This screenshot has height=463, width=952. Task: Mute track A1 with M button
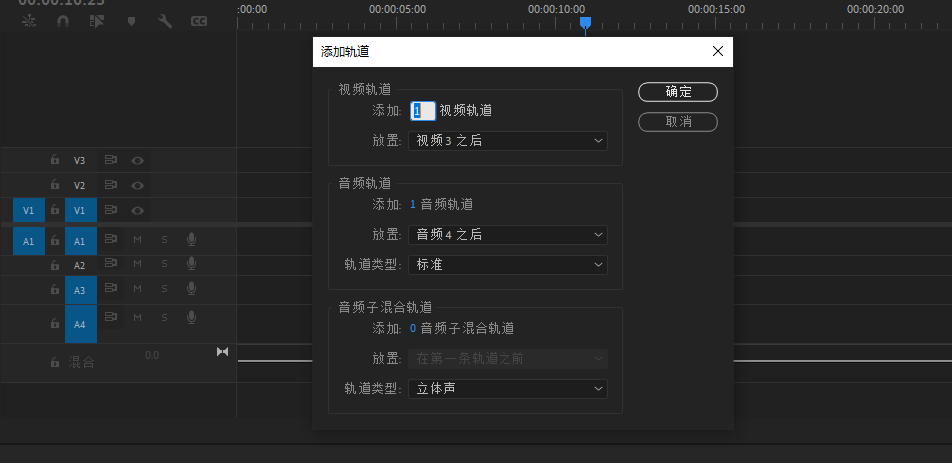(138, 240)
